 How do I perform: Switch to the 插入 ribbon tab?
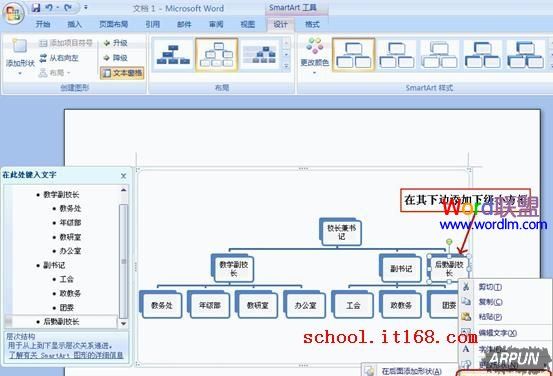tap(74, 24)
